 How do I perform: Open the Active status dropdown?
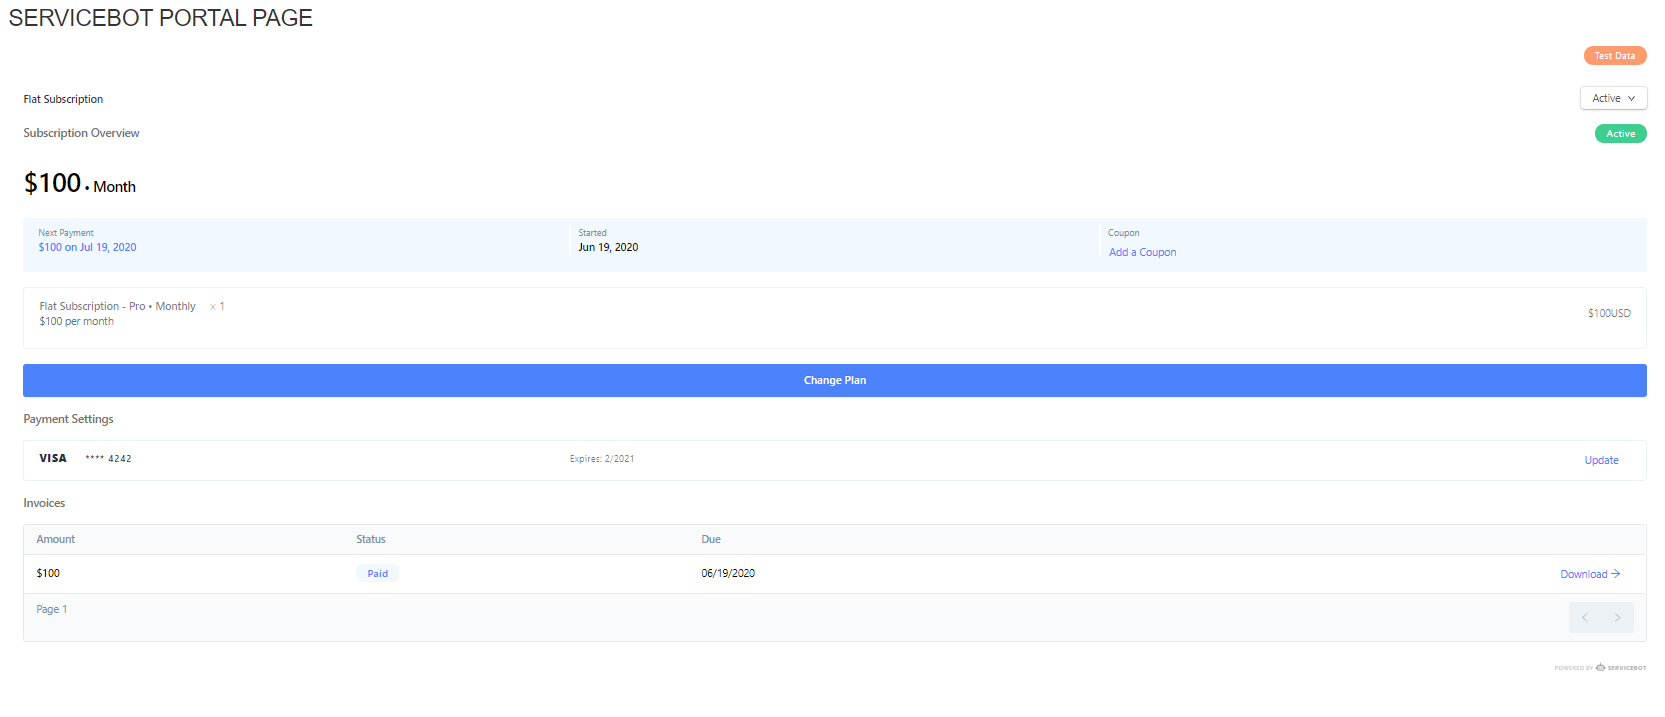point(1612,98)
